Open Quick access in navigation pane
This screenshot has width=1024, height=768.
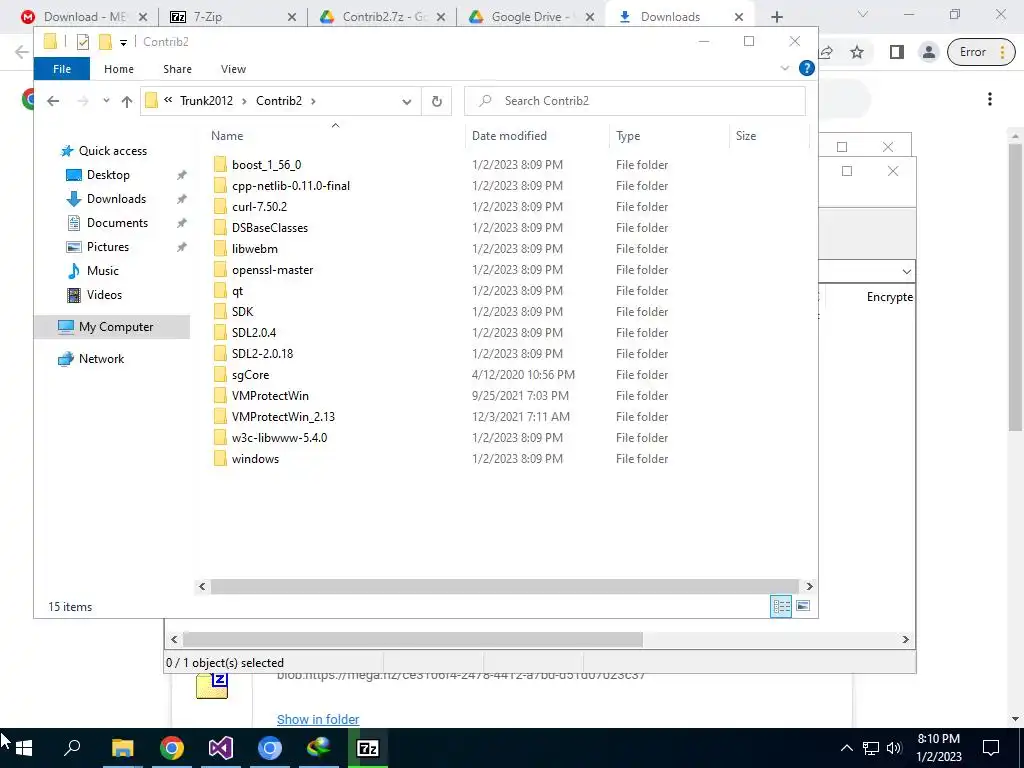pyautogui.click(x=112, y=151)
